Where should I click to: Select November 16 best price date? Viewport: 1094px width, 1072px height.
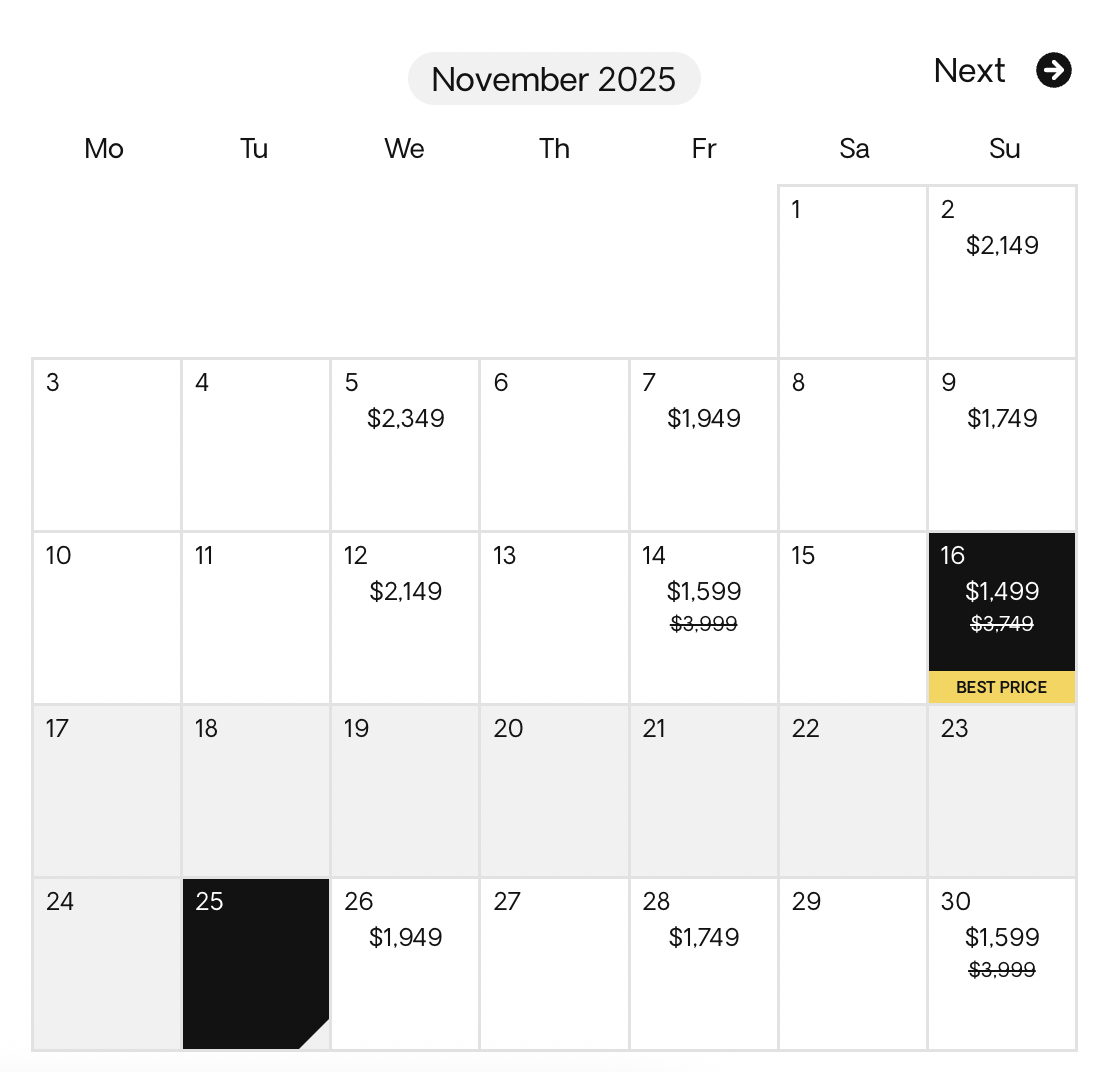[x=1002, y=601]
